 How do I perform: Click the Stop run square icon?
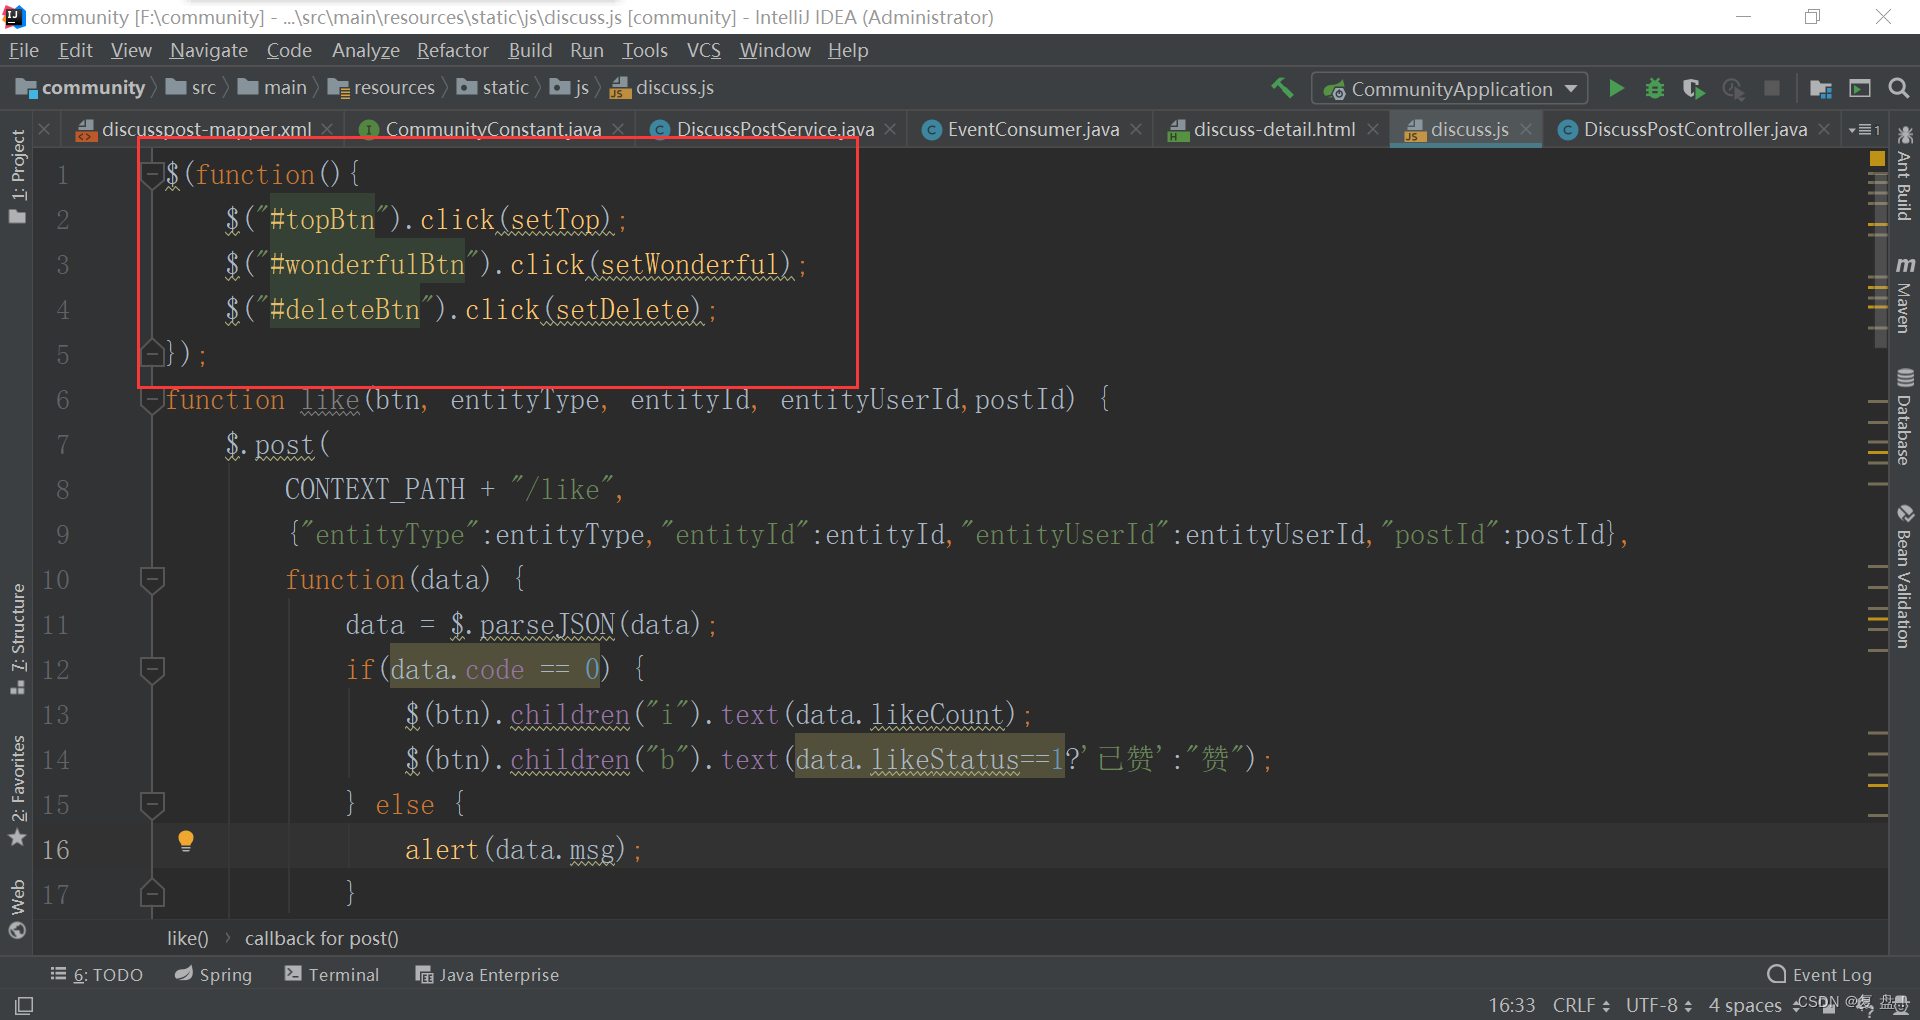click(1772, 88)
